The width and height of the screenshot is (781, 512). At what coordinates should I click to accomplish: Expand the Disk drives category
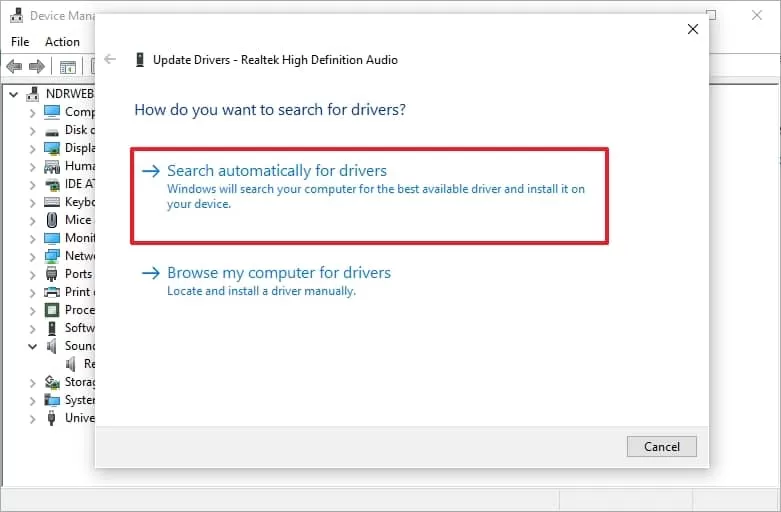pos(33,130)
